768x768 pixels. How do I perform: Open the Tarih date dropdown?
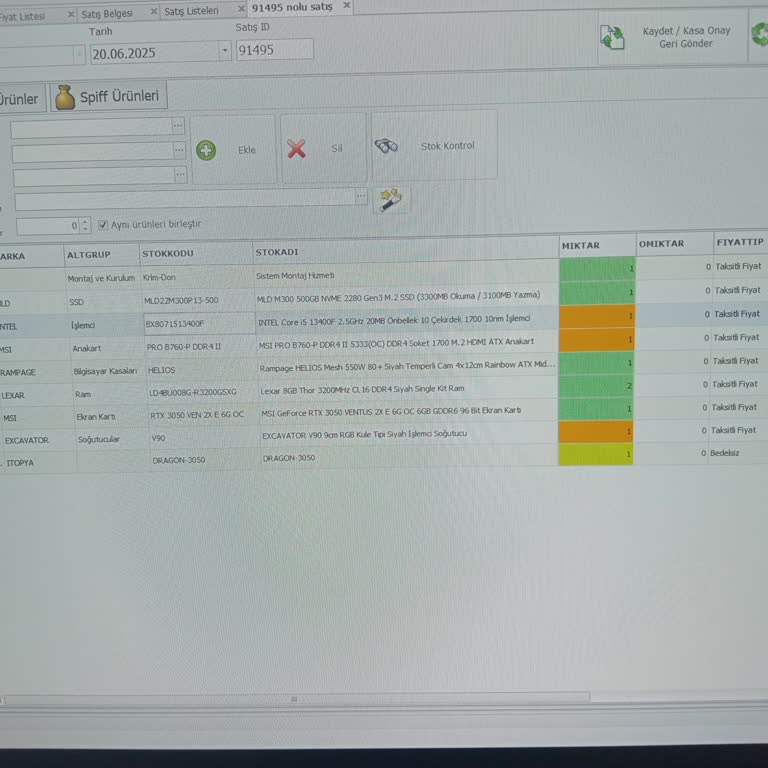point(224,50)
